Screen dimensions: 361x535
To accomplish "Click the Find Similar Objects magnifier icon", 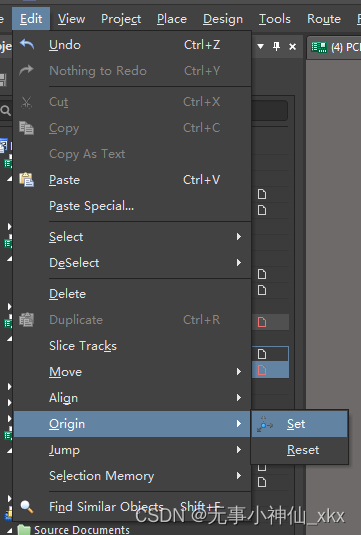I will pyautogui.click(x=27, y=507).
